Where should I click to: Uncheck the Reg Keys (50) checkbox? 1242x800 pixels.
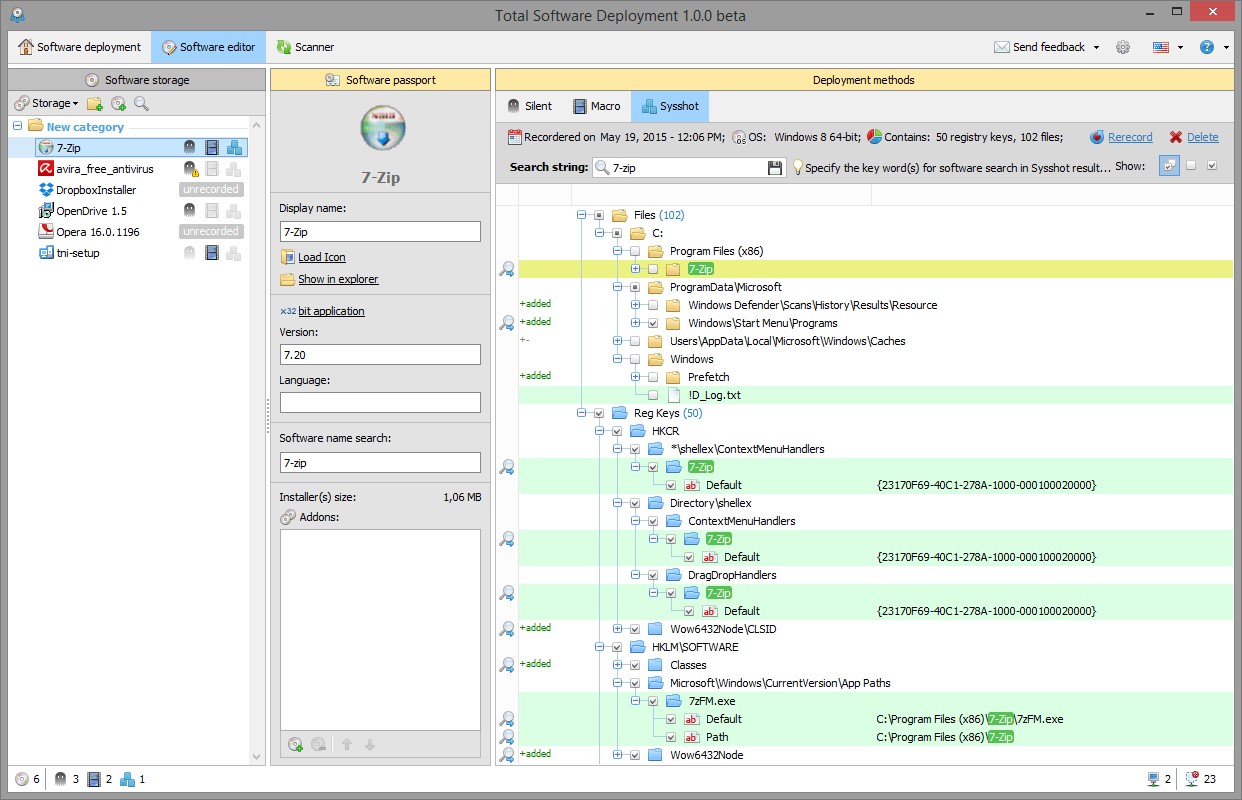tap(599, 413)
